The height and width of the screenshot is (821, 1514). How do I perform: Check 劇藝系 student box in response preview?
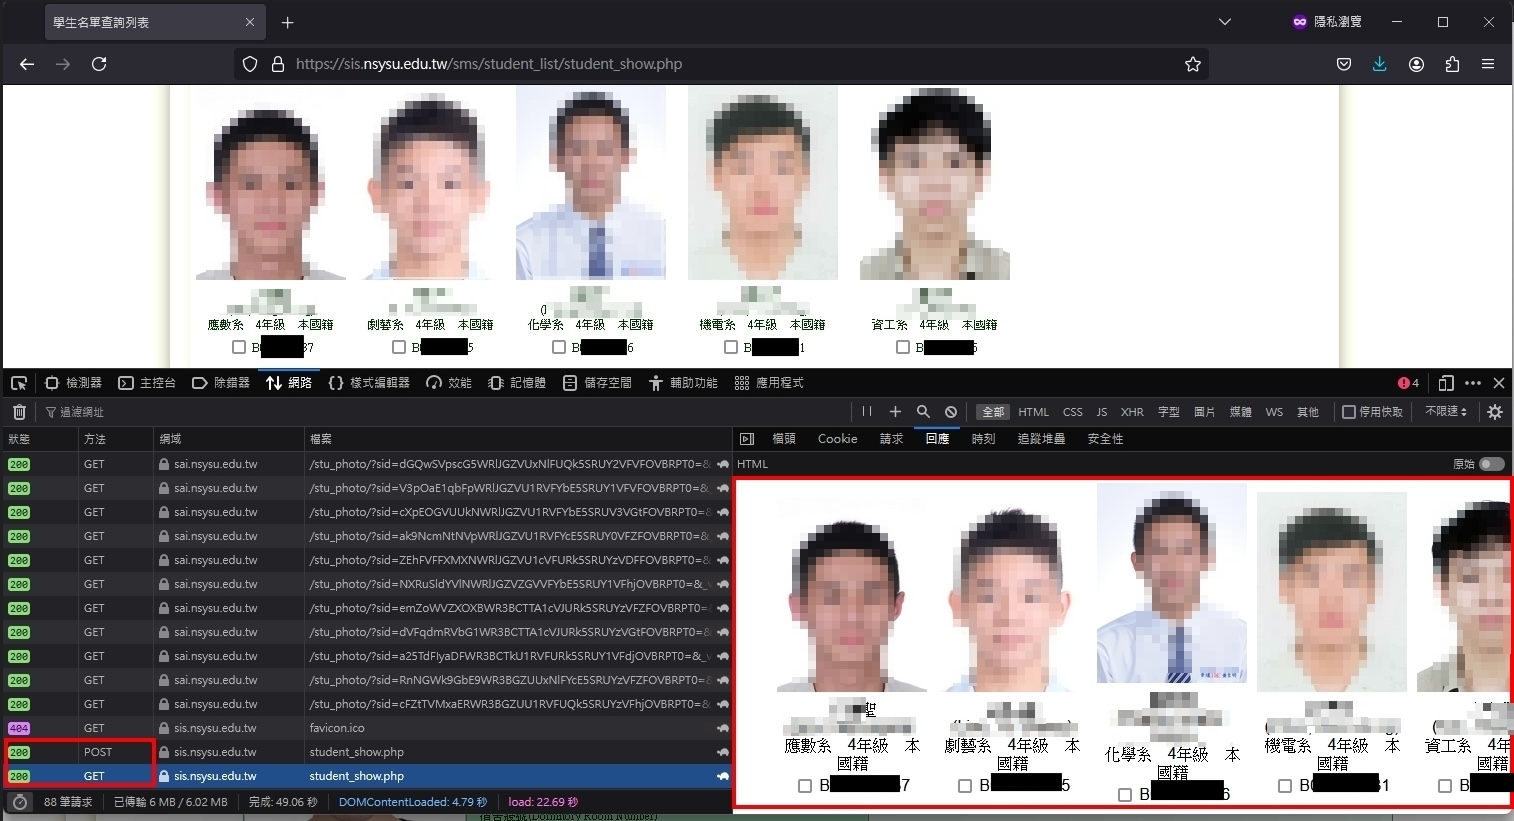(964, 786)
